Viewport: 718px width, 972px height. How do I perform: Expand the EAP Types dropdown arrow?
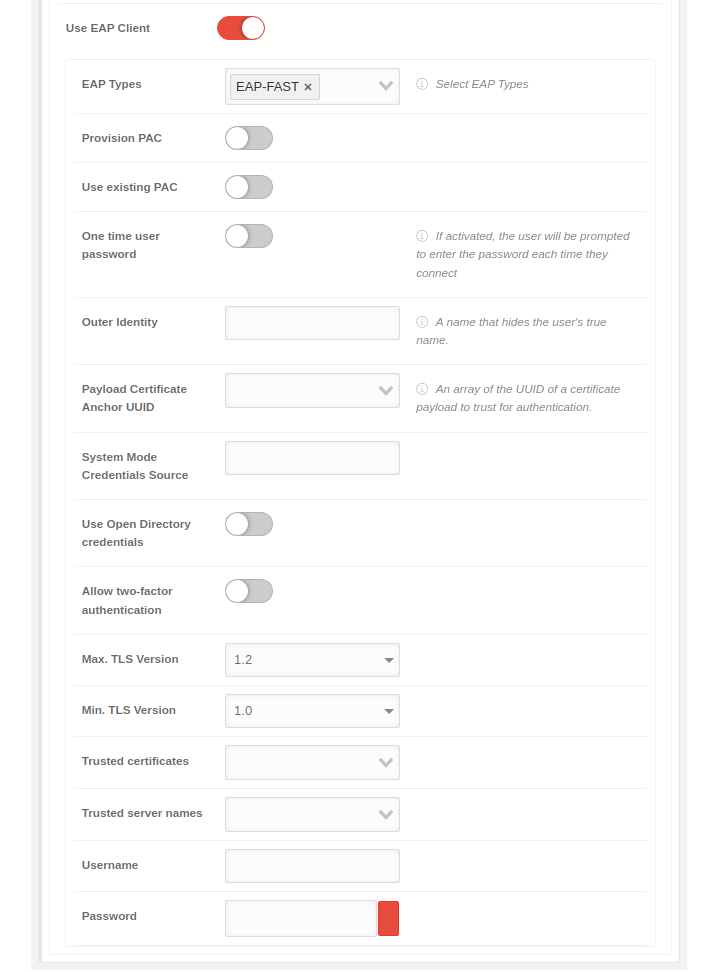click(386, 86)
